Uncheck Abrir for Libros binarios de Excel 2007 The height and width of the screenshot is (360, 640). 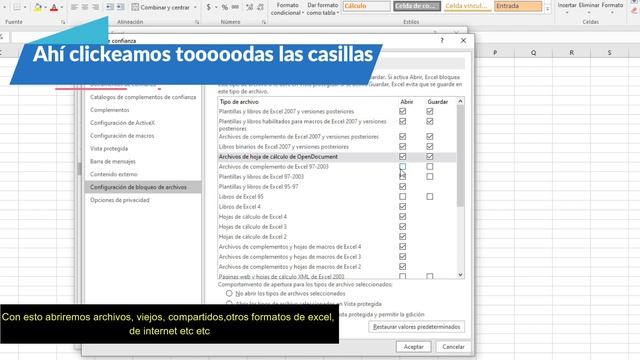tap(402, 147)
